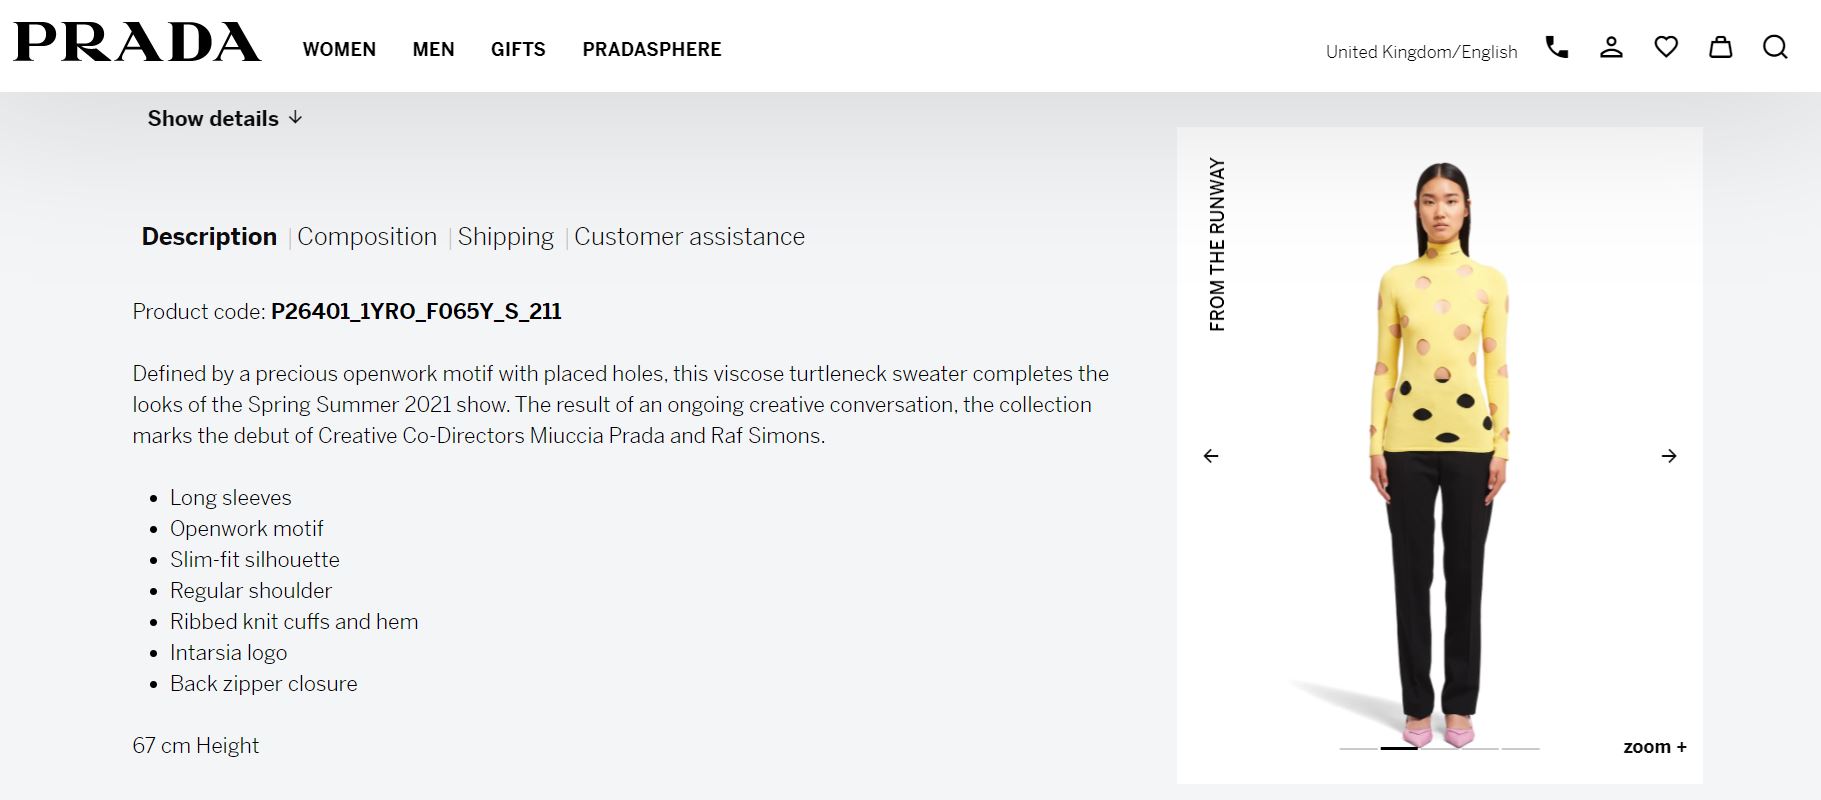Open the WOMEN menu
1821x800 pixels.
click(339, 49)
